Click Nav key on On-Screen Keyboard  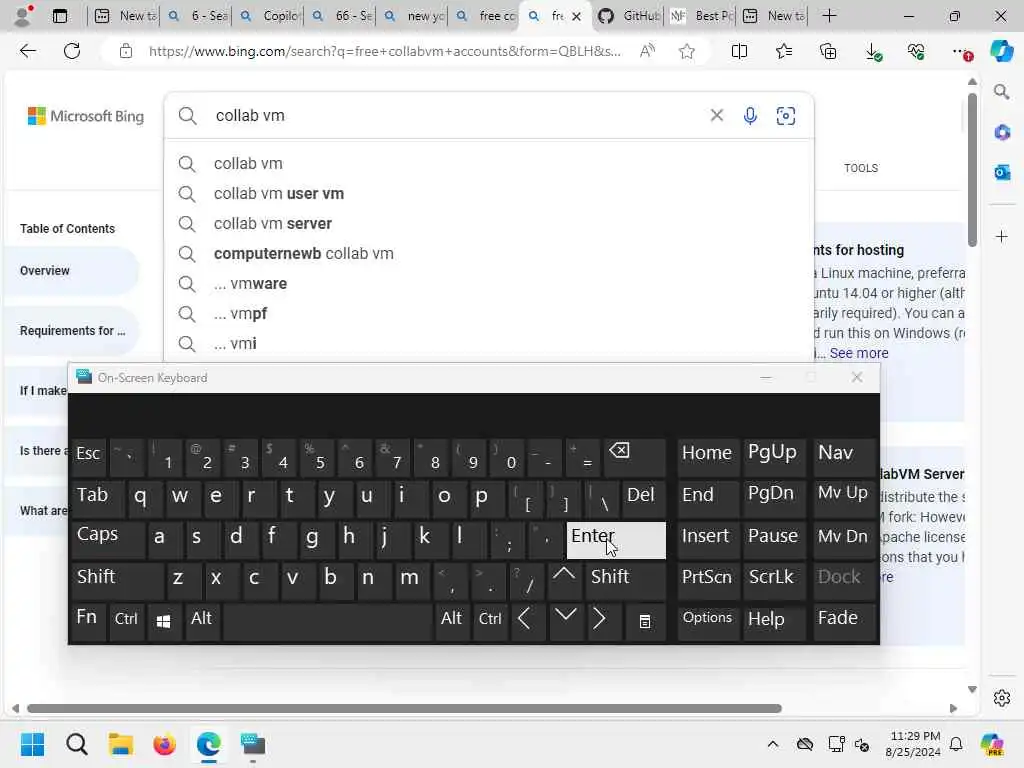[844, 456]
